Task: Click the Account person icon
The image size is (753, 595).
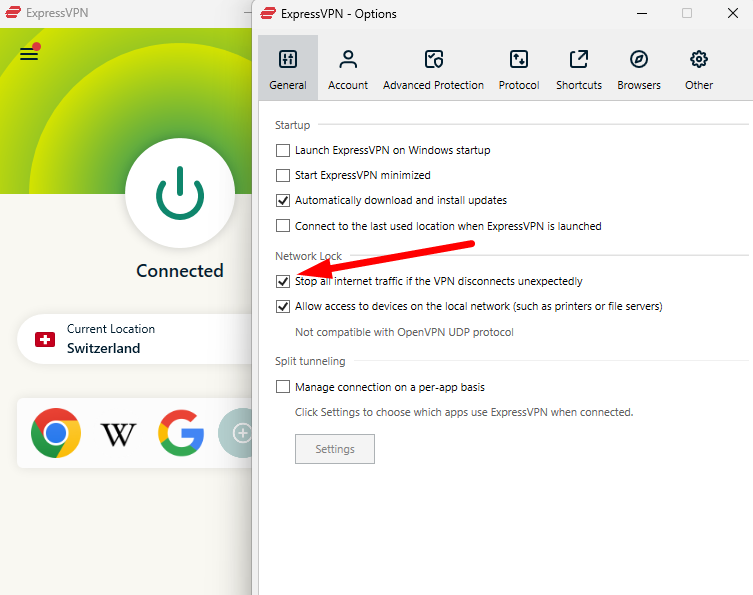Action: click(348, 59)
